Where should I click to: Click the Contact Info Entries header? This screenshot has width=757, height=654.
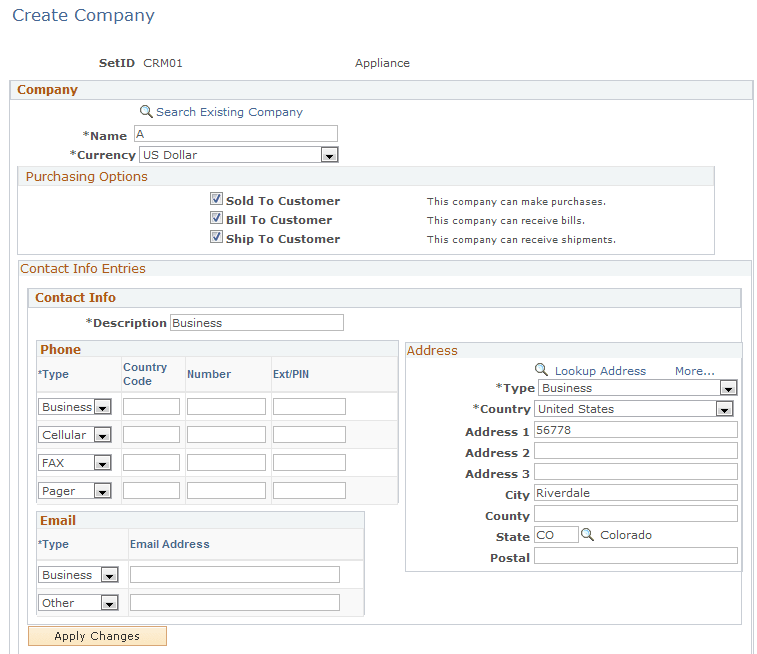coord(83,269)
